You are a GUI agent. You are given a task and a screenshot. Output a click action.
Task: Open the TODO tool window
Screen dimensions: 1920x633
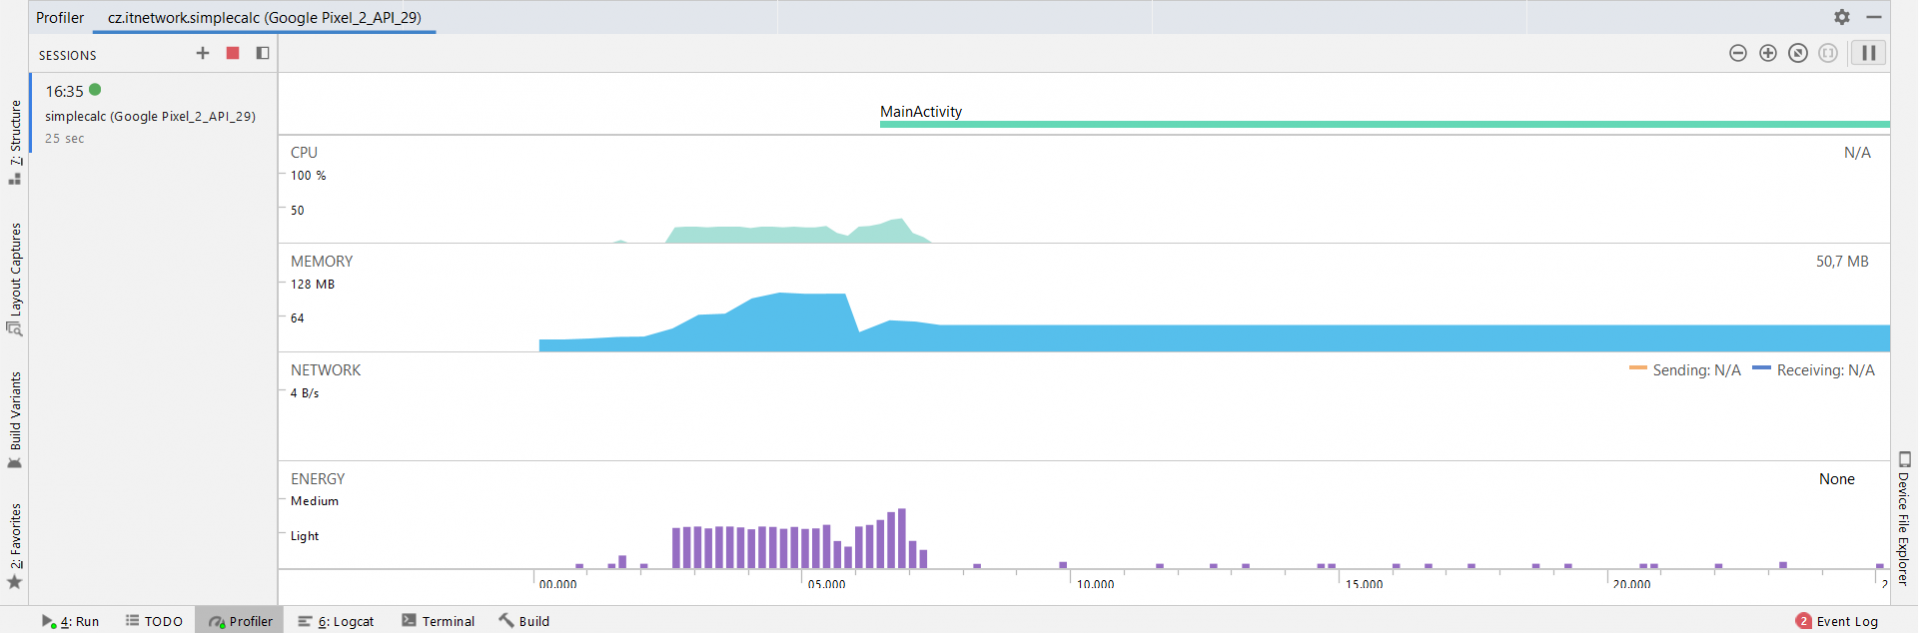tap(154, 621)
